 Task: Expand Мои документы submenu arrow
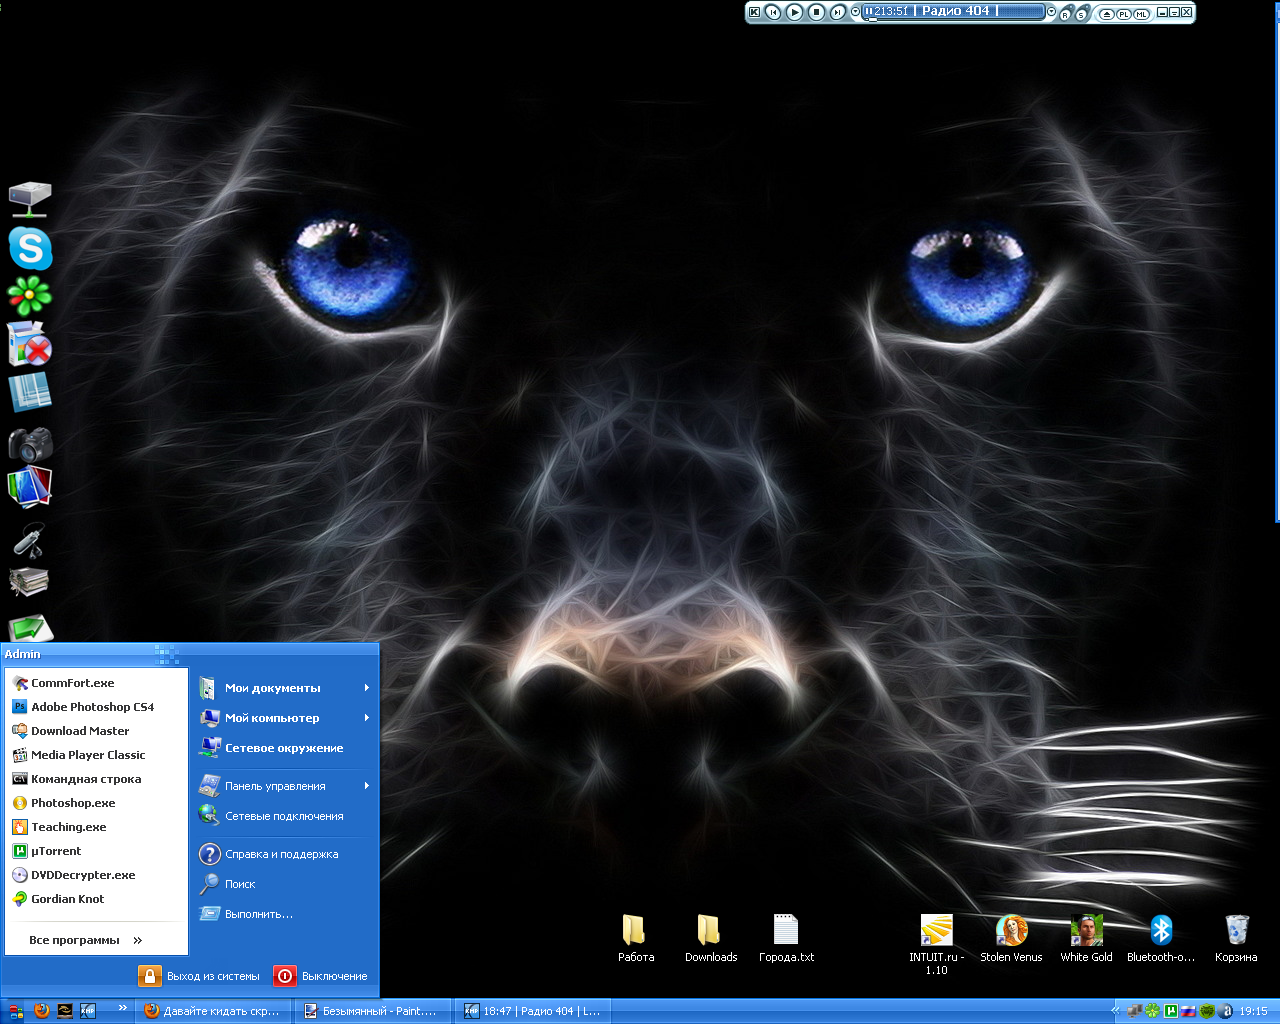pyautogui.click(x=367, y=688)
